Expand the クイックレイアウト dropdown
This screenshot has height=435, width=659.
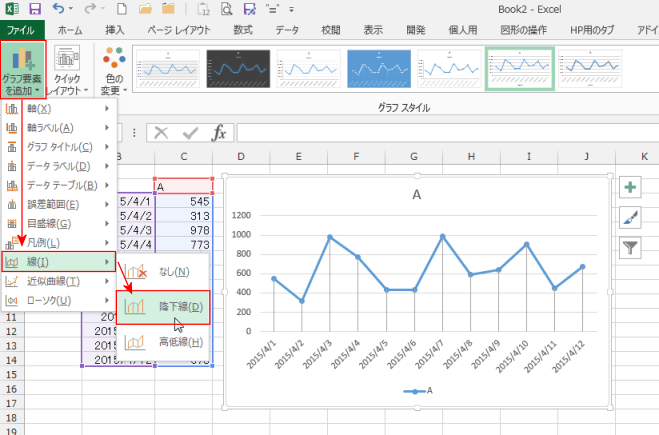click(x=67, y=68)
